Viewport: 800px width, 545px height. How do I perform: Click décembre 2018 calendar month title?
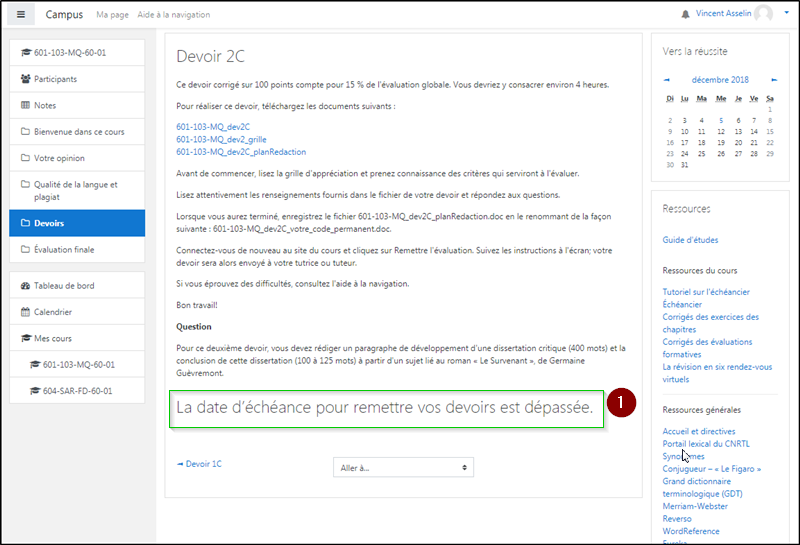[x=719, y=80]
